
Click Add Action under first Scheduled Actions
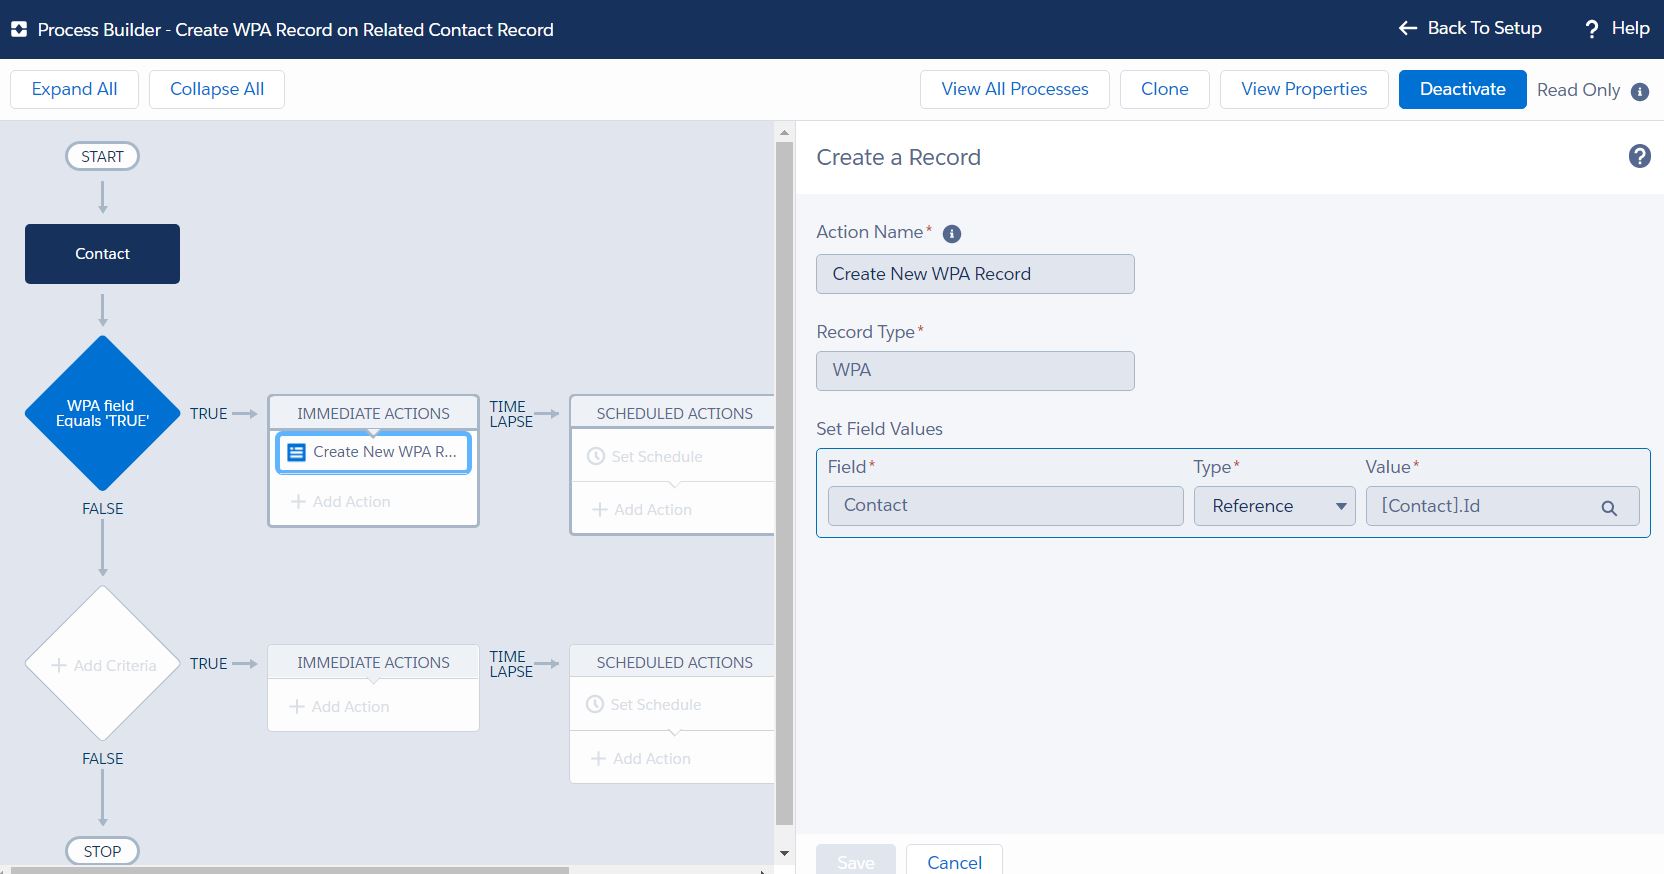[642, 510]
